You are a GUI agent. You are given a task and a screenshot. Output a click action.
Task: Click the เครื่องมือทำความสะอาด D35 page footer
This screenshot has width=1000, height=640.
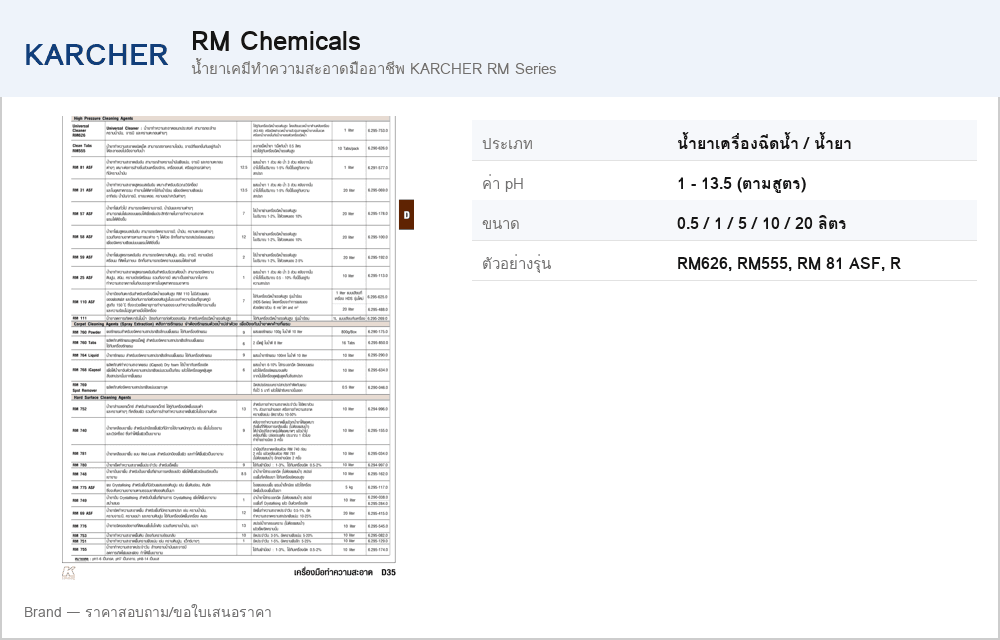[x=345, y=572]
